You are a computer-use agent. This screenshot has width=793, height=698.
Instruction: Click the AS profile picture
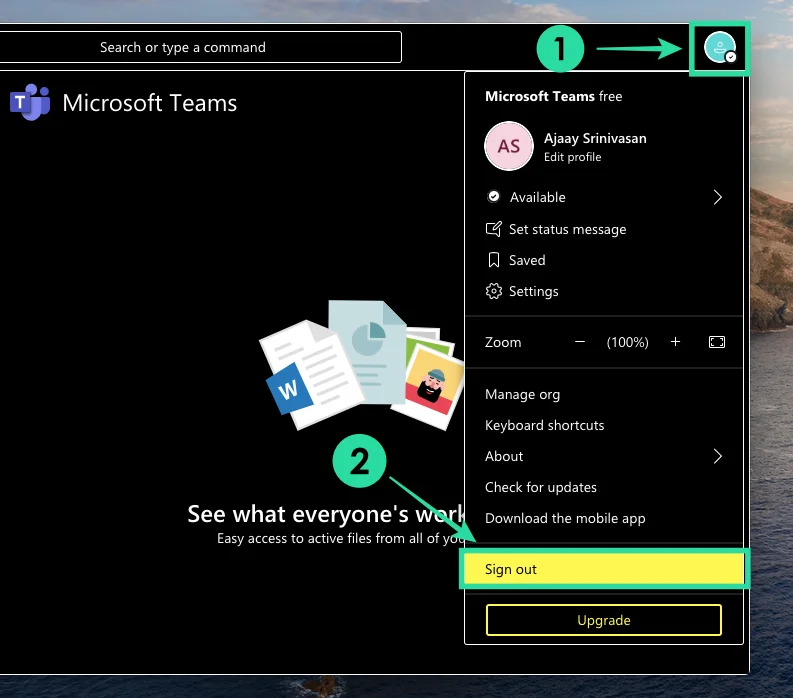[x=509, y=146]
